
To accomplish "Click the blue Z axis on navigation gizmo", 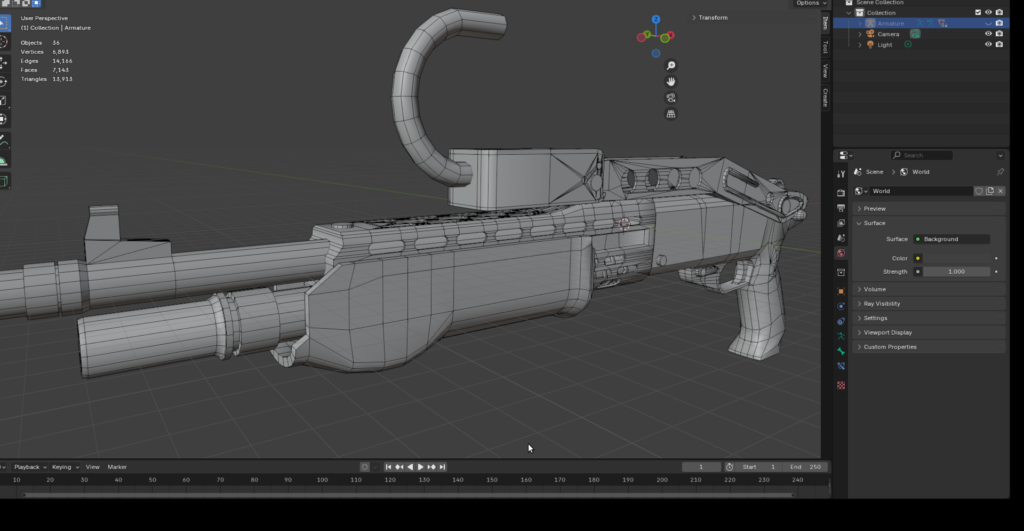I will (656, 20).
